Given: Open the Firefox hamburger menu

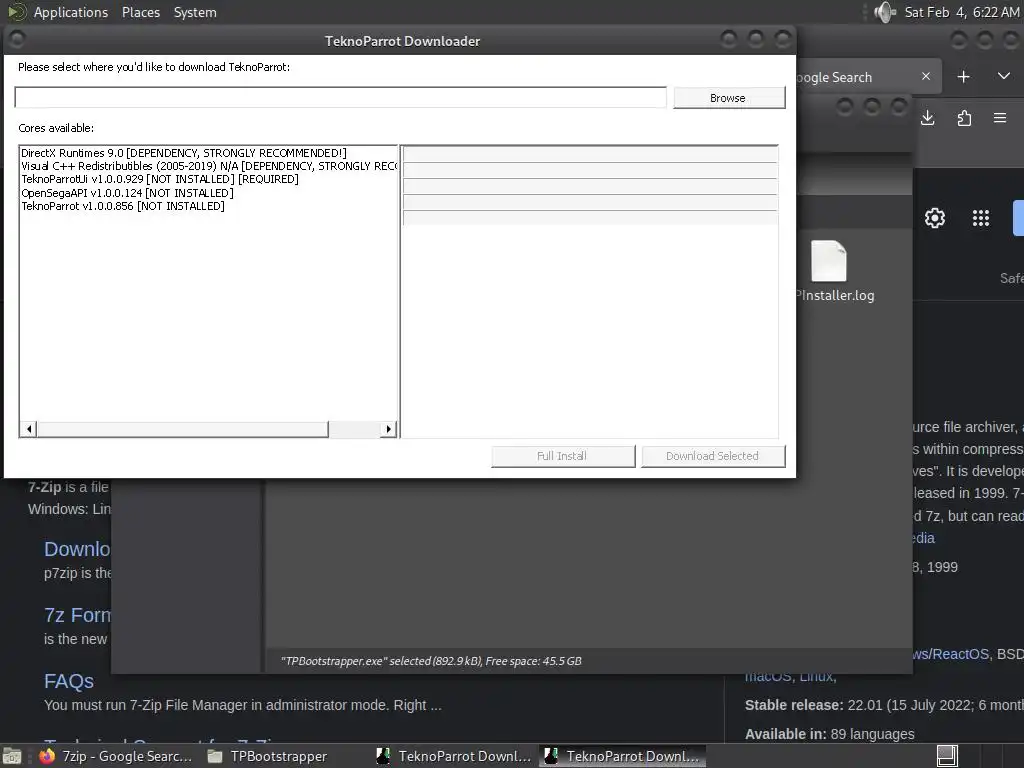Looking at the screenshot, I should pyautogui.click(x=1000, y=118).
